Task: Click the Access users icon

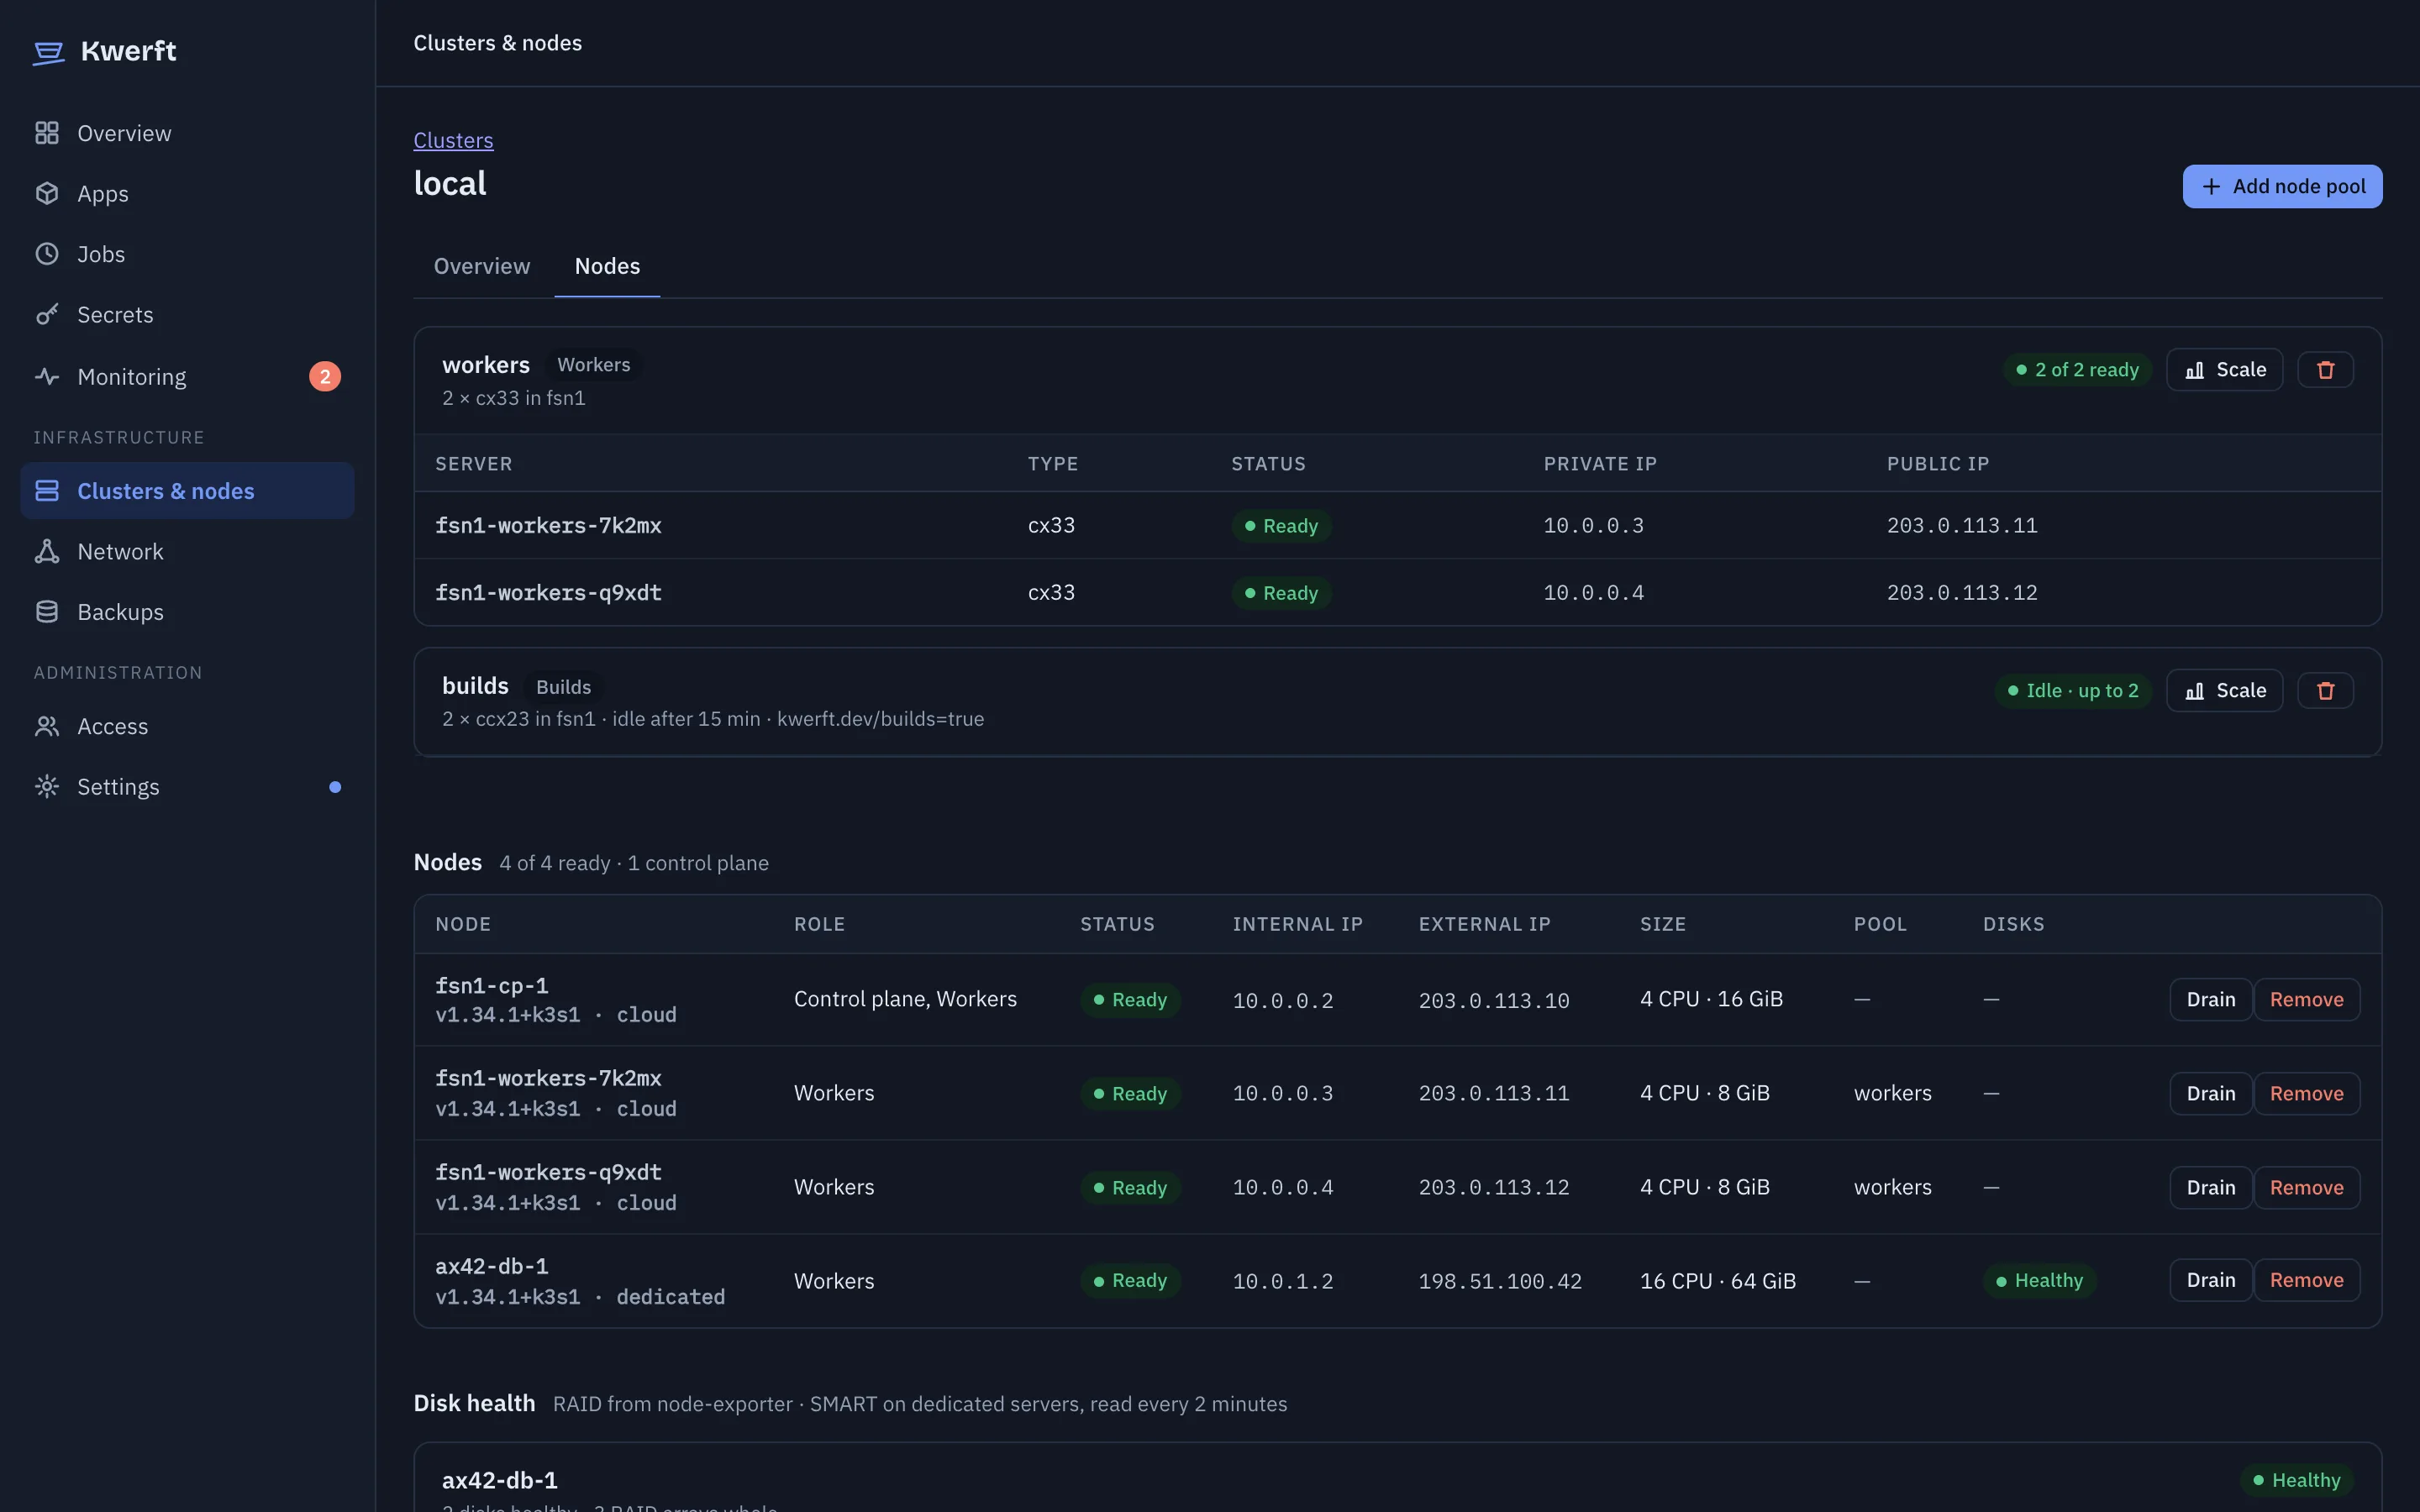Action: click(x=47, y=726)
